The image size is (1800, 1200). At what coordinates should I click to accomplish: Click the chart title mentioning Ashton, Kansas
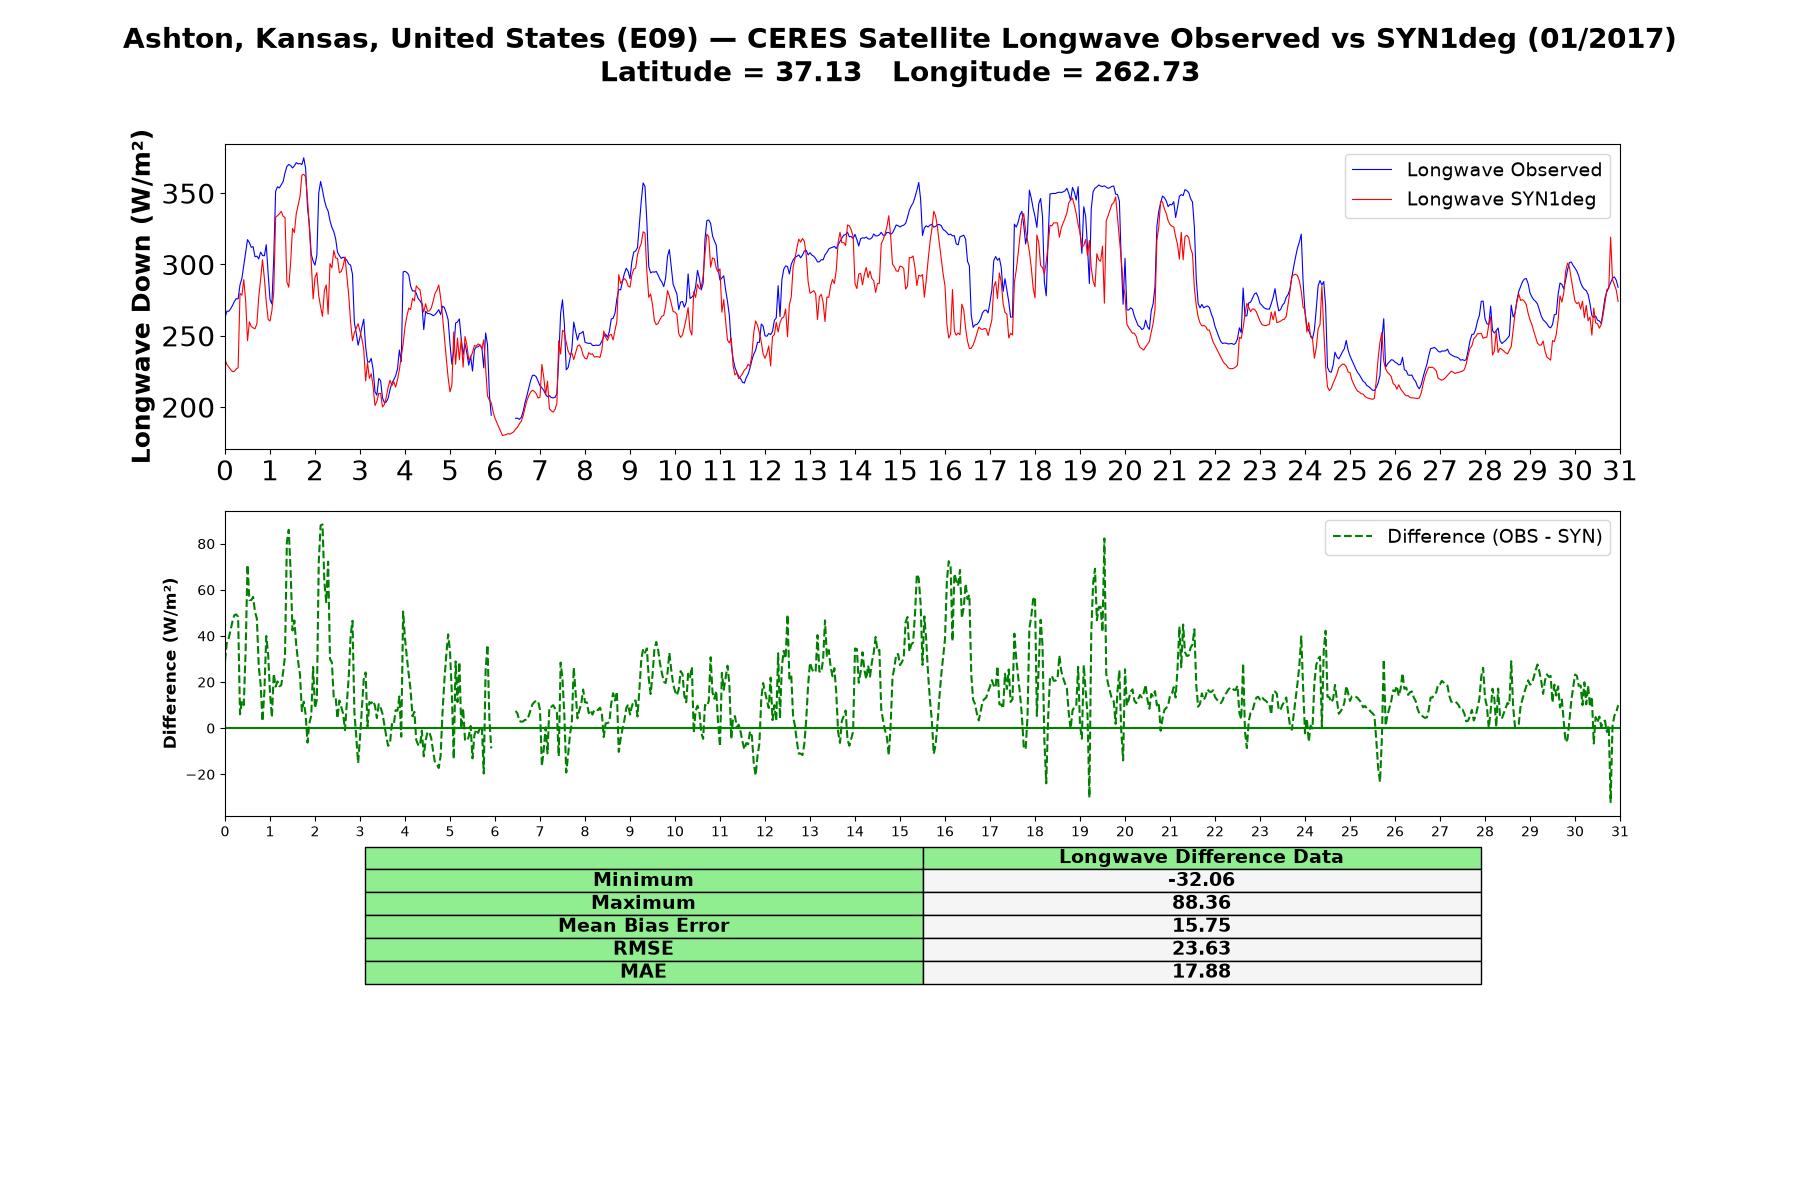click(899, 38)
